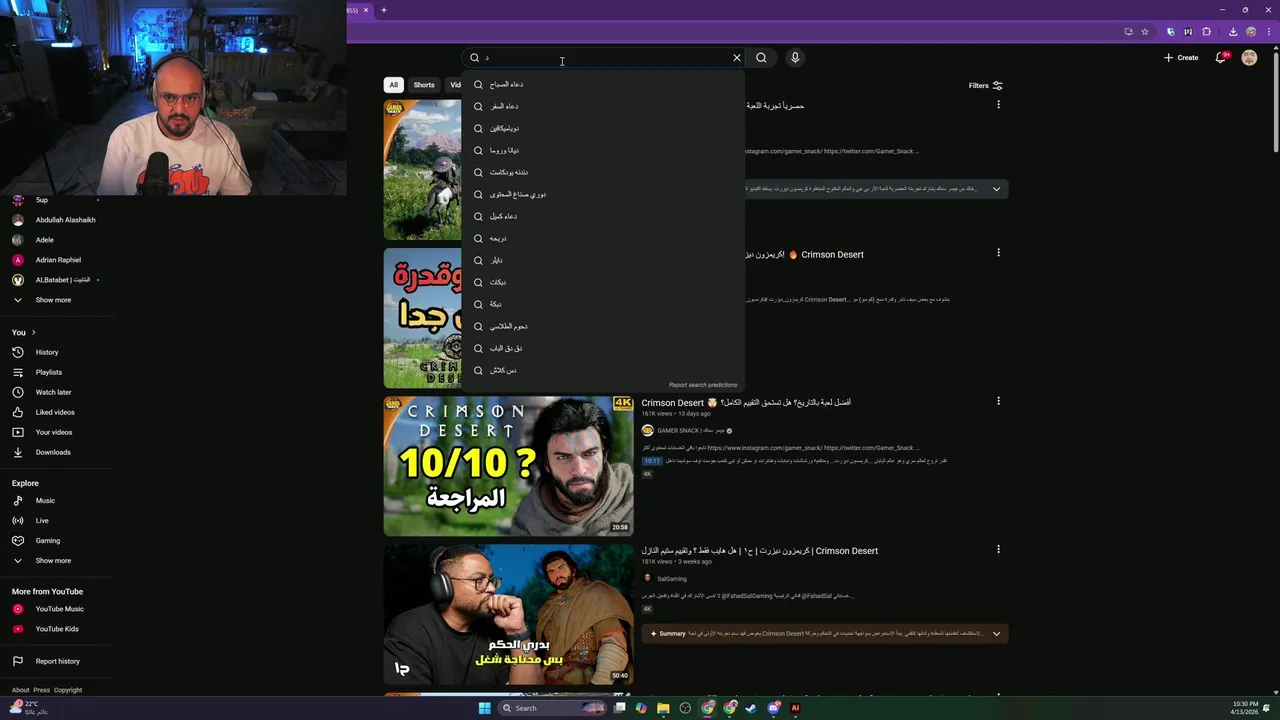Viewport: 1280px width, 720px height.
Task: Start voice search with the microphone
Action: coord(795,58)
